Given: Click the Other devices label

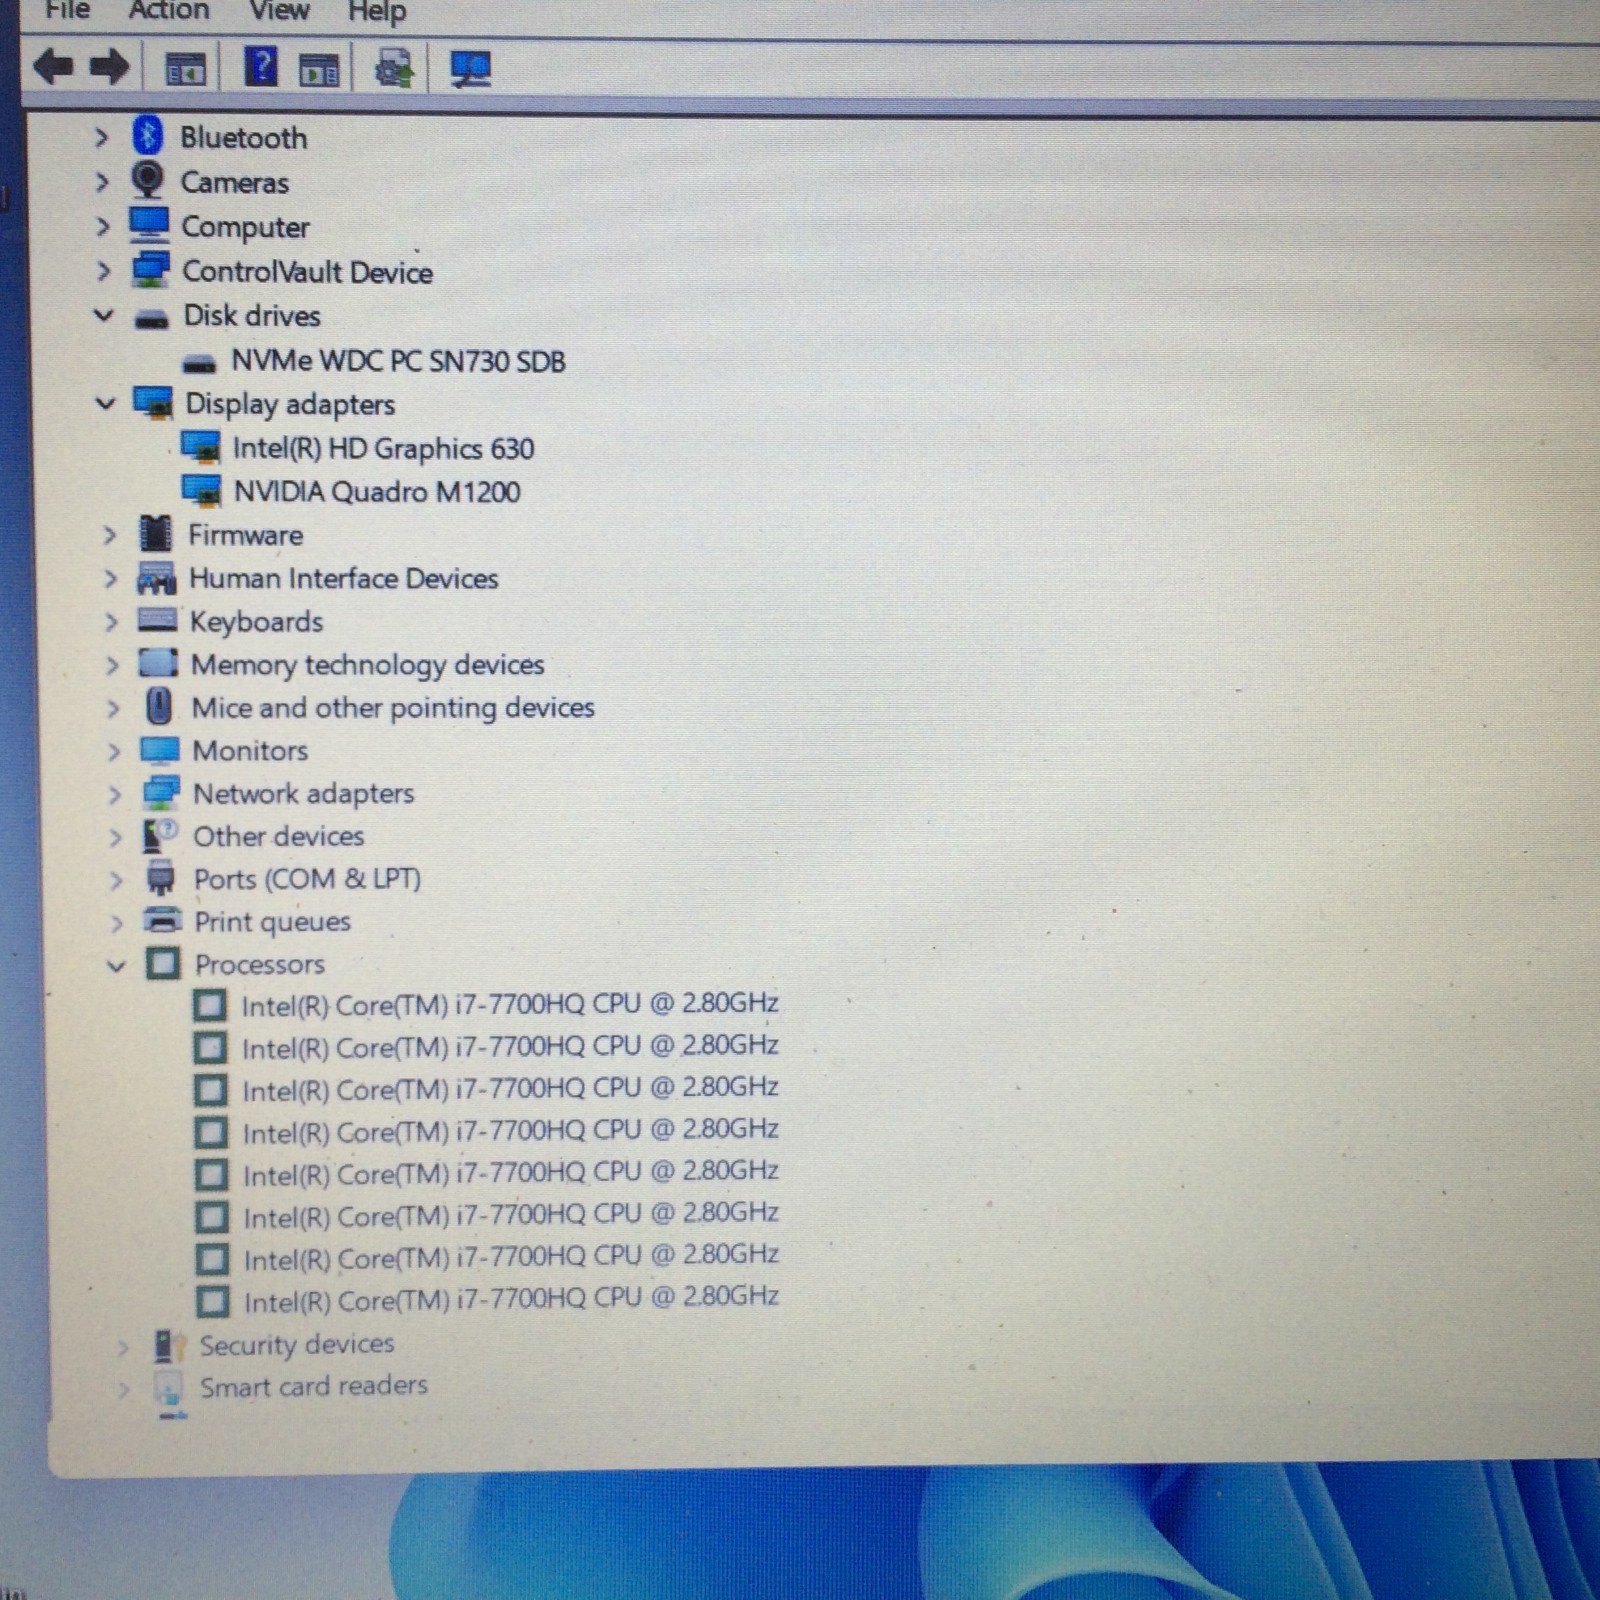Looking at the screenshot, I should (278, 836).
